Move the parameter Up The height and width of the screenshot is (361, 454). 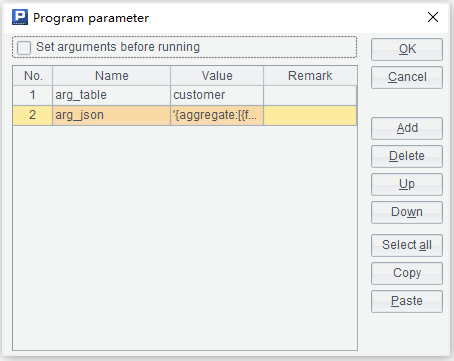click(407, 184)
